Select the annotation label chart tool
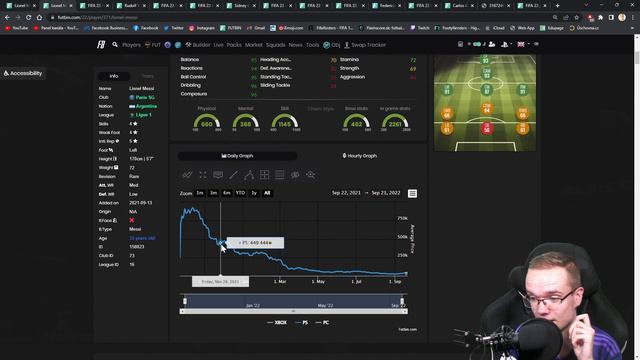This screenshot has height=360, width=640. tap(218, 175)
